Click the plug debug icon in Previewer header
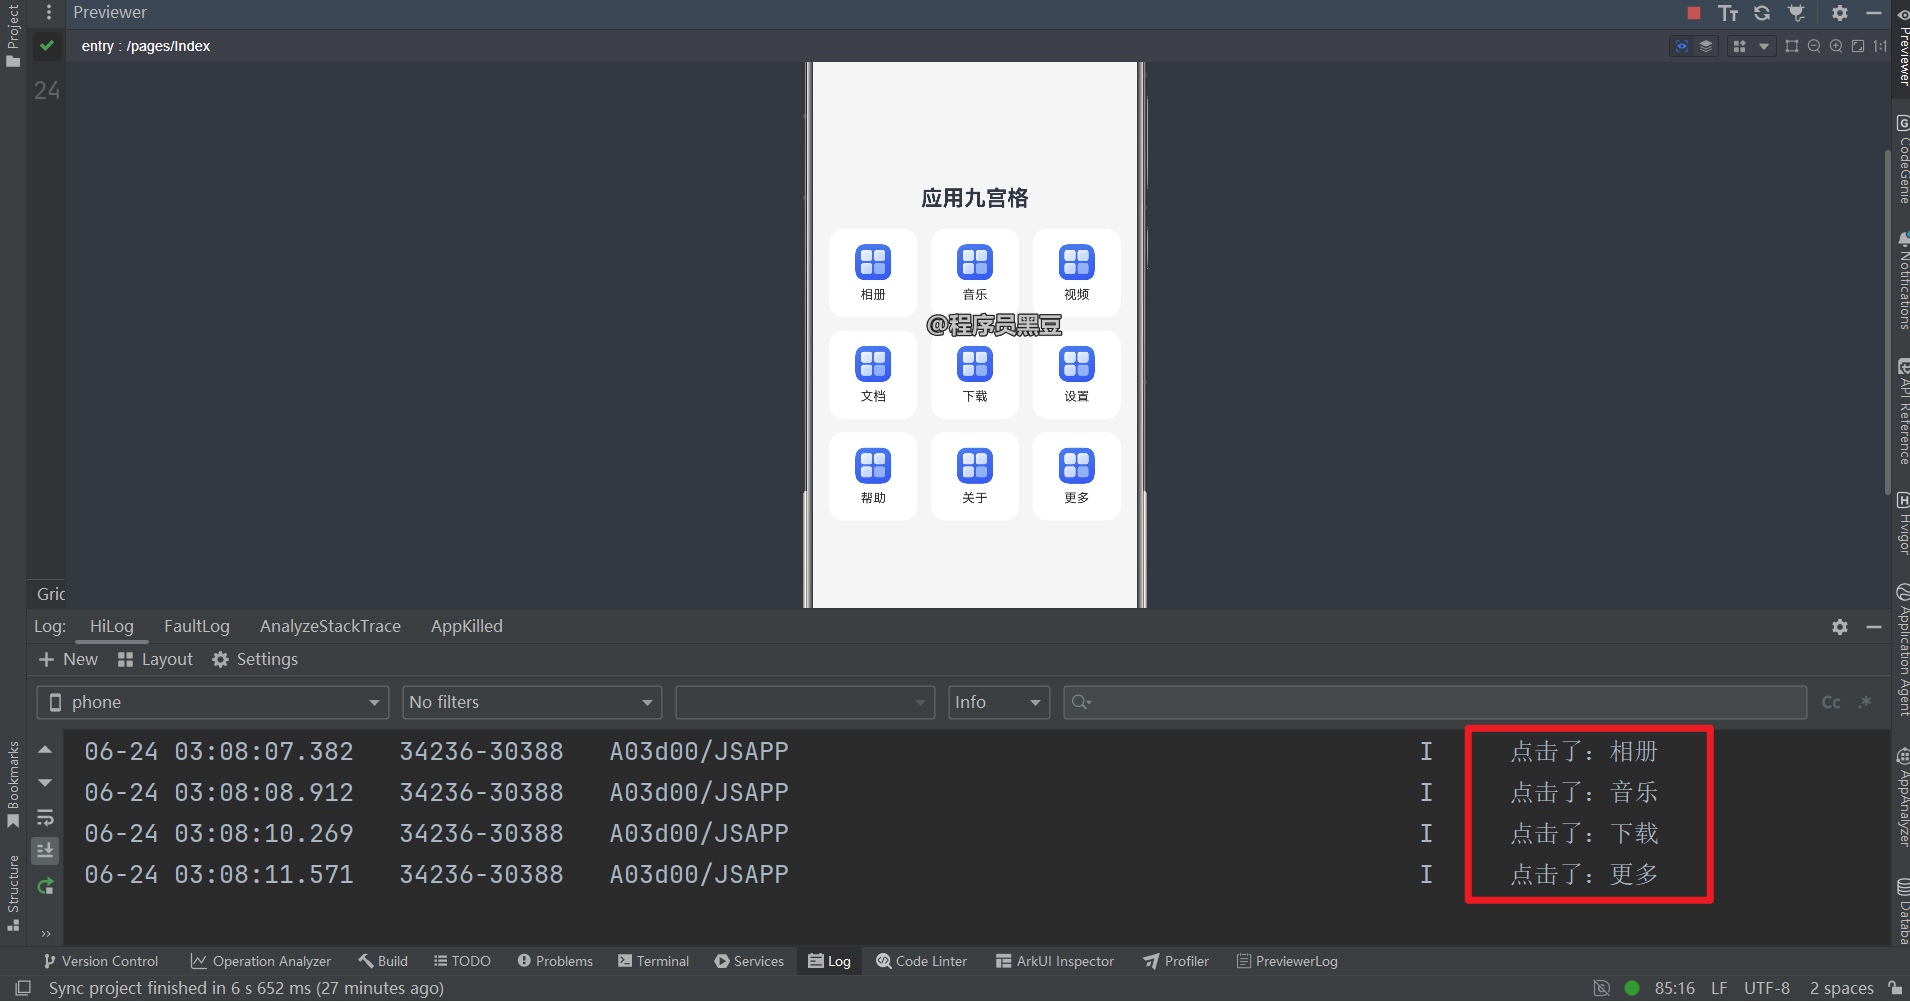Viewport: 1910px width, 1002px height. click(x=1797, y=13)
